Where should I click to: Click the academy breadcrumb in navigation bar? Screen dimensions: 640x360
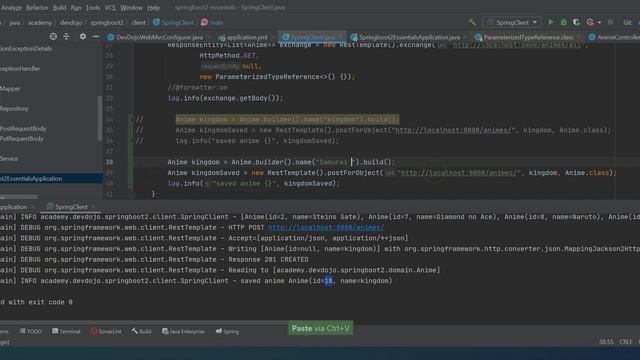(40, 23)
